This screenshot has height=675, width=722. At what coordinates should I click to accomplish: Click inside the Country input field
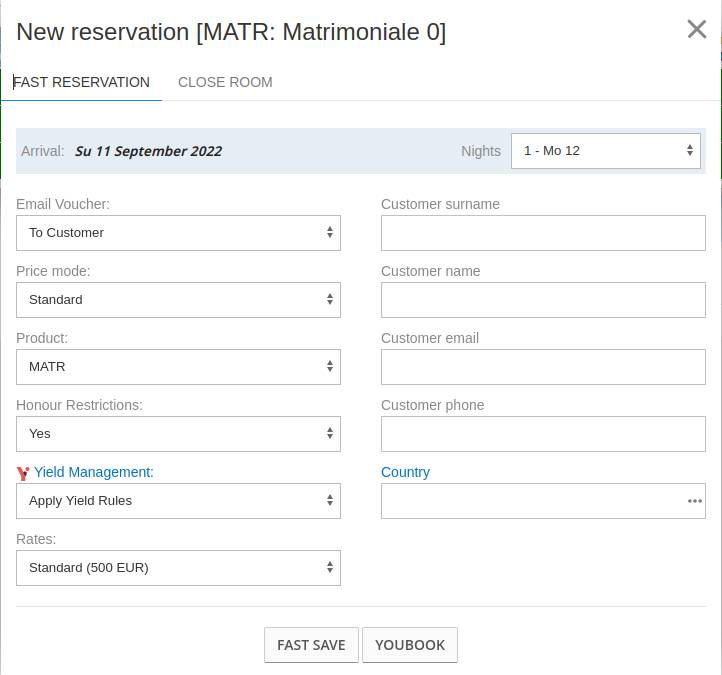530,501
